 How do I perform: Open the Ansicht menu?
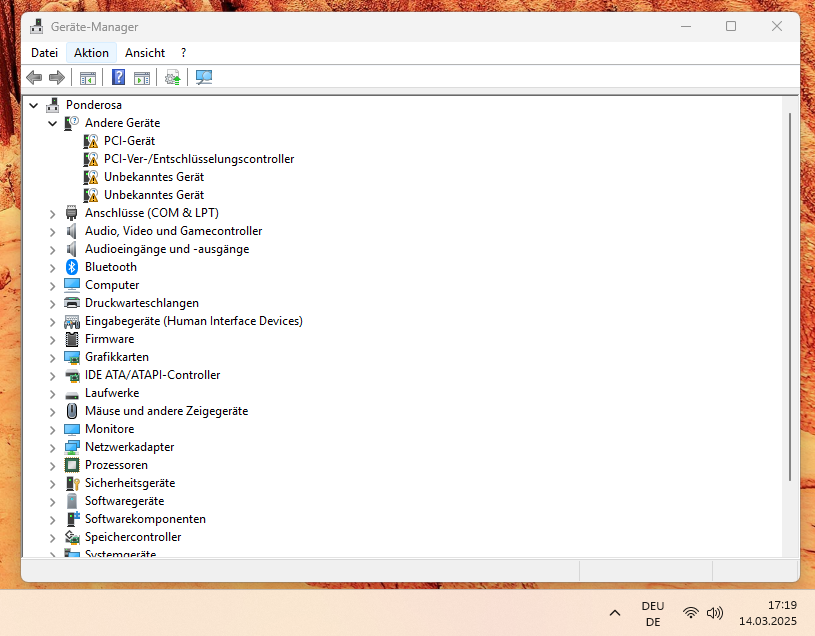point(145,53)
